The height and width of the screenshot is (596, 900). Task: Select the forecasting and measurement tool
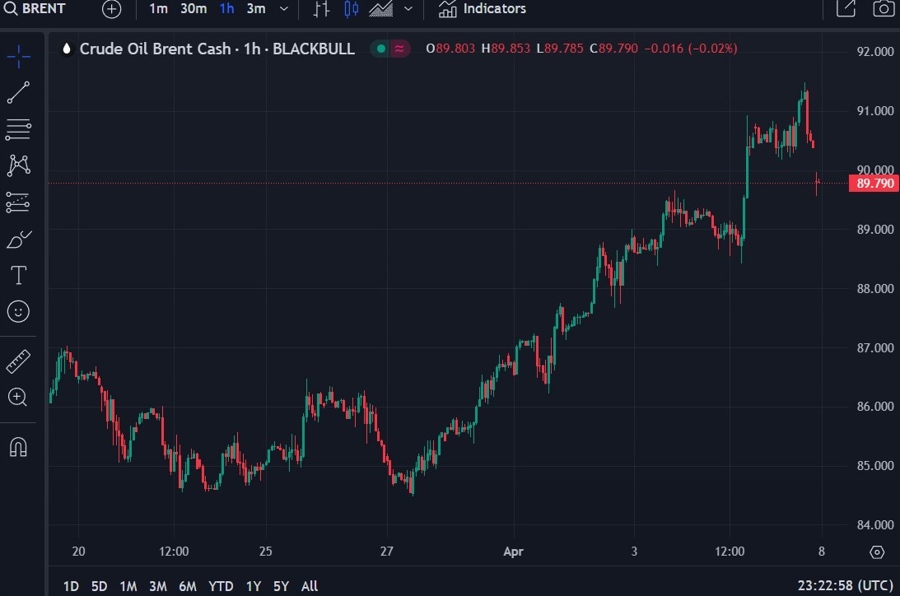click(18, 202)
